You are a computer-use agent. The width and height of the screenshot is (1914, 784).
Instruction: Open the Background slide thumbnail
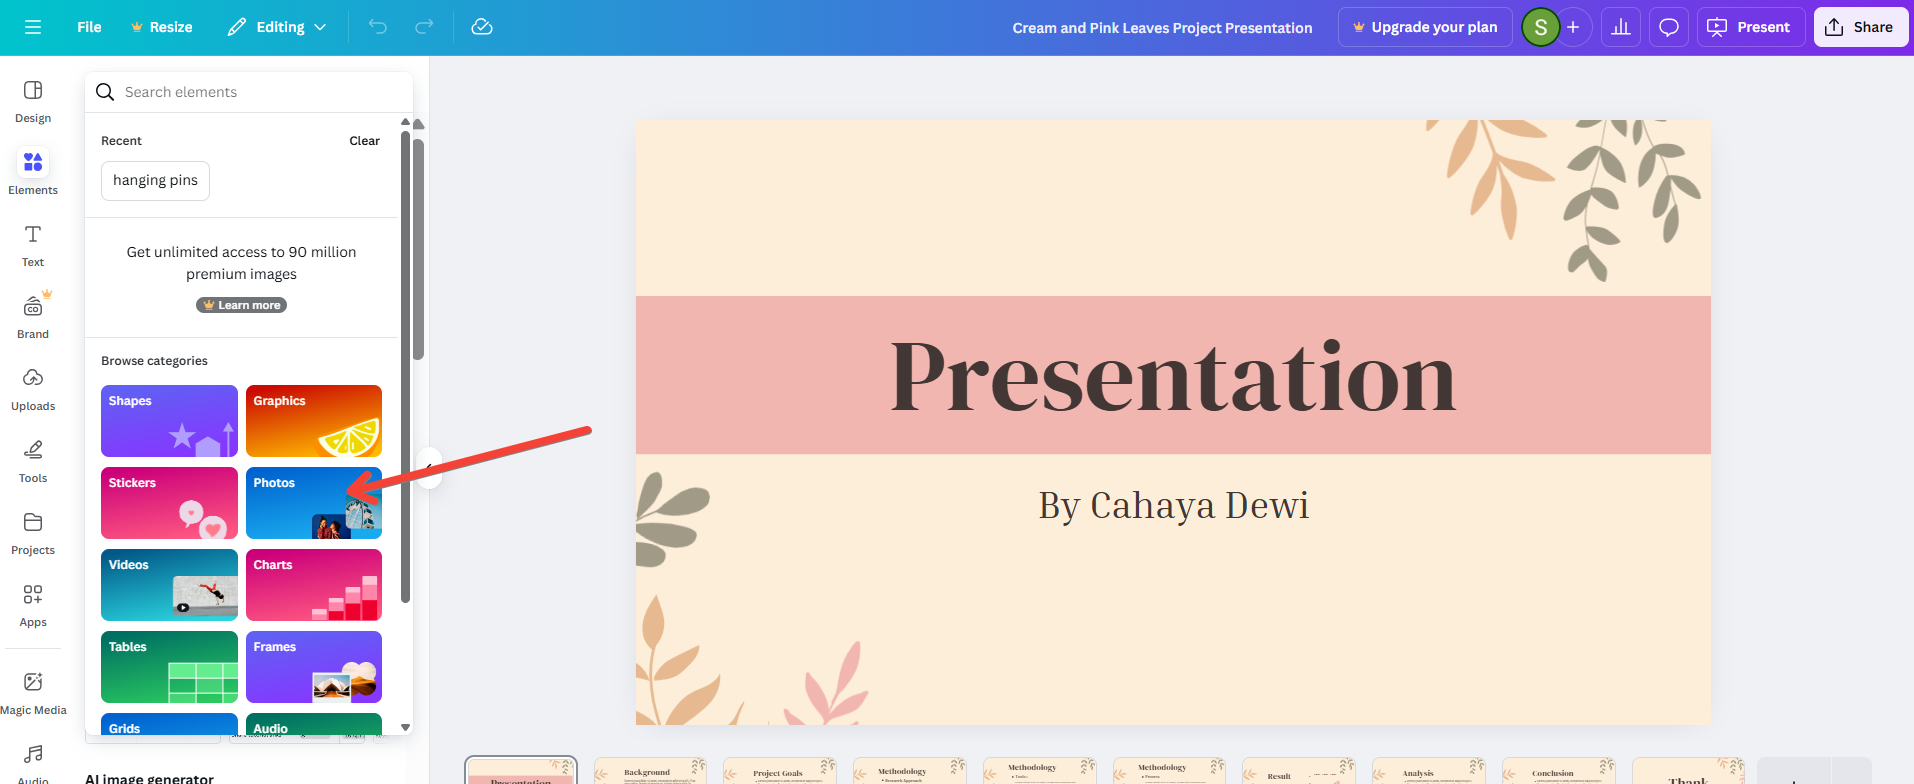pos(650,771)
